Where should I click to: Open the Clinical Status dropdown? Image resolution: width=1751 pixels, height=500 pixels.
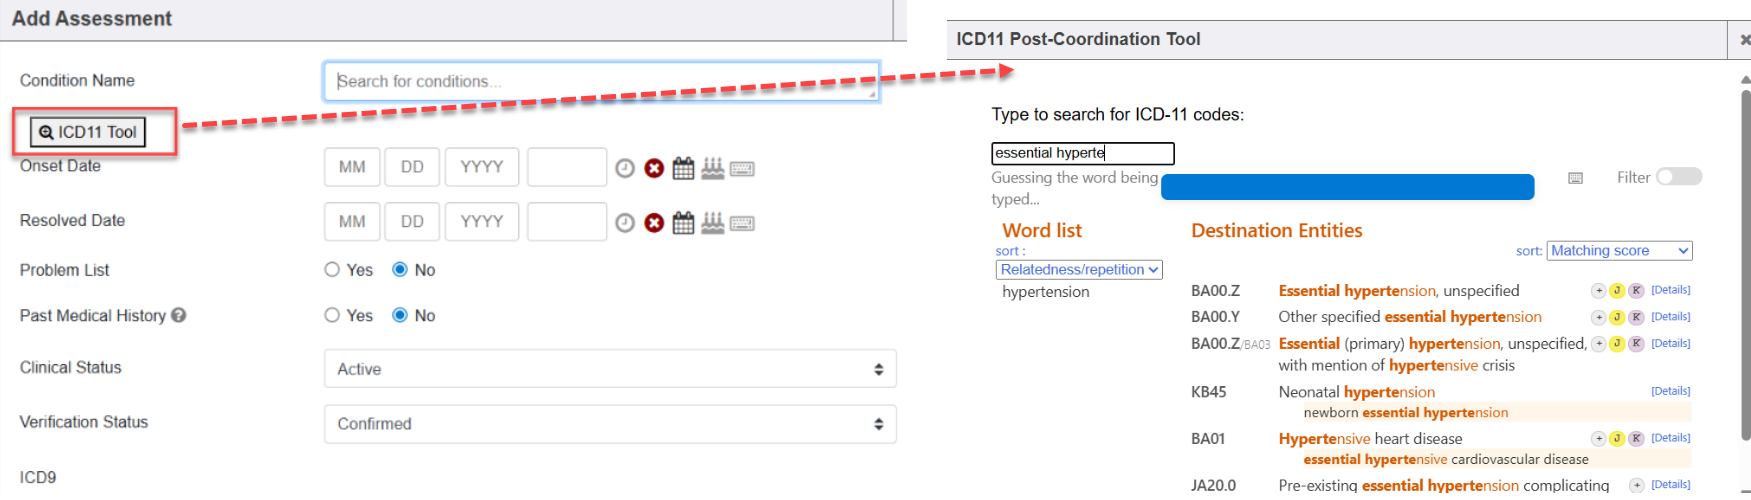tap(610, 369)
